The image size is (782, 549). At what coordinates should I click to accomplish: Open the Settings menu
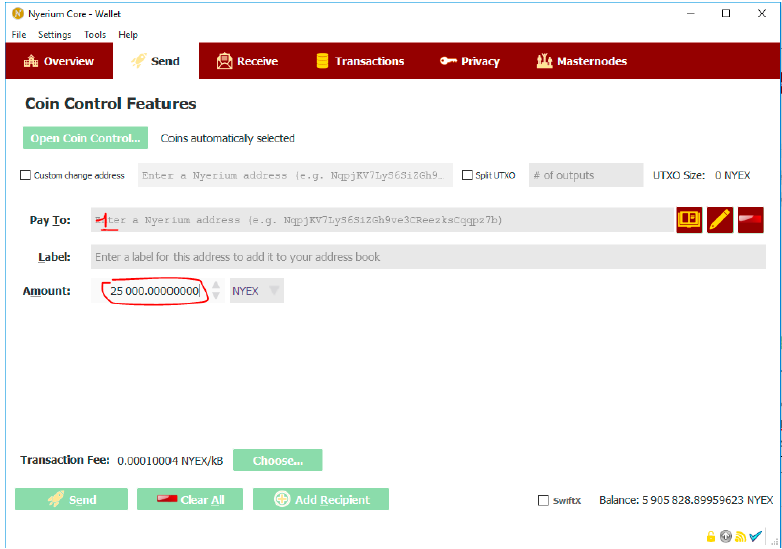click(54, 34)
